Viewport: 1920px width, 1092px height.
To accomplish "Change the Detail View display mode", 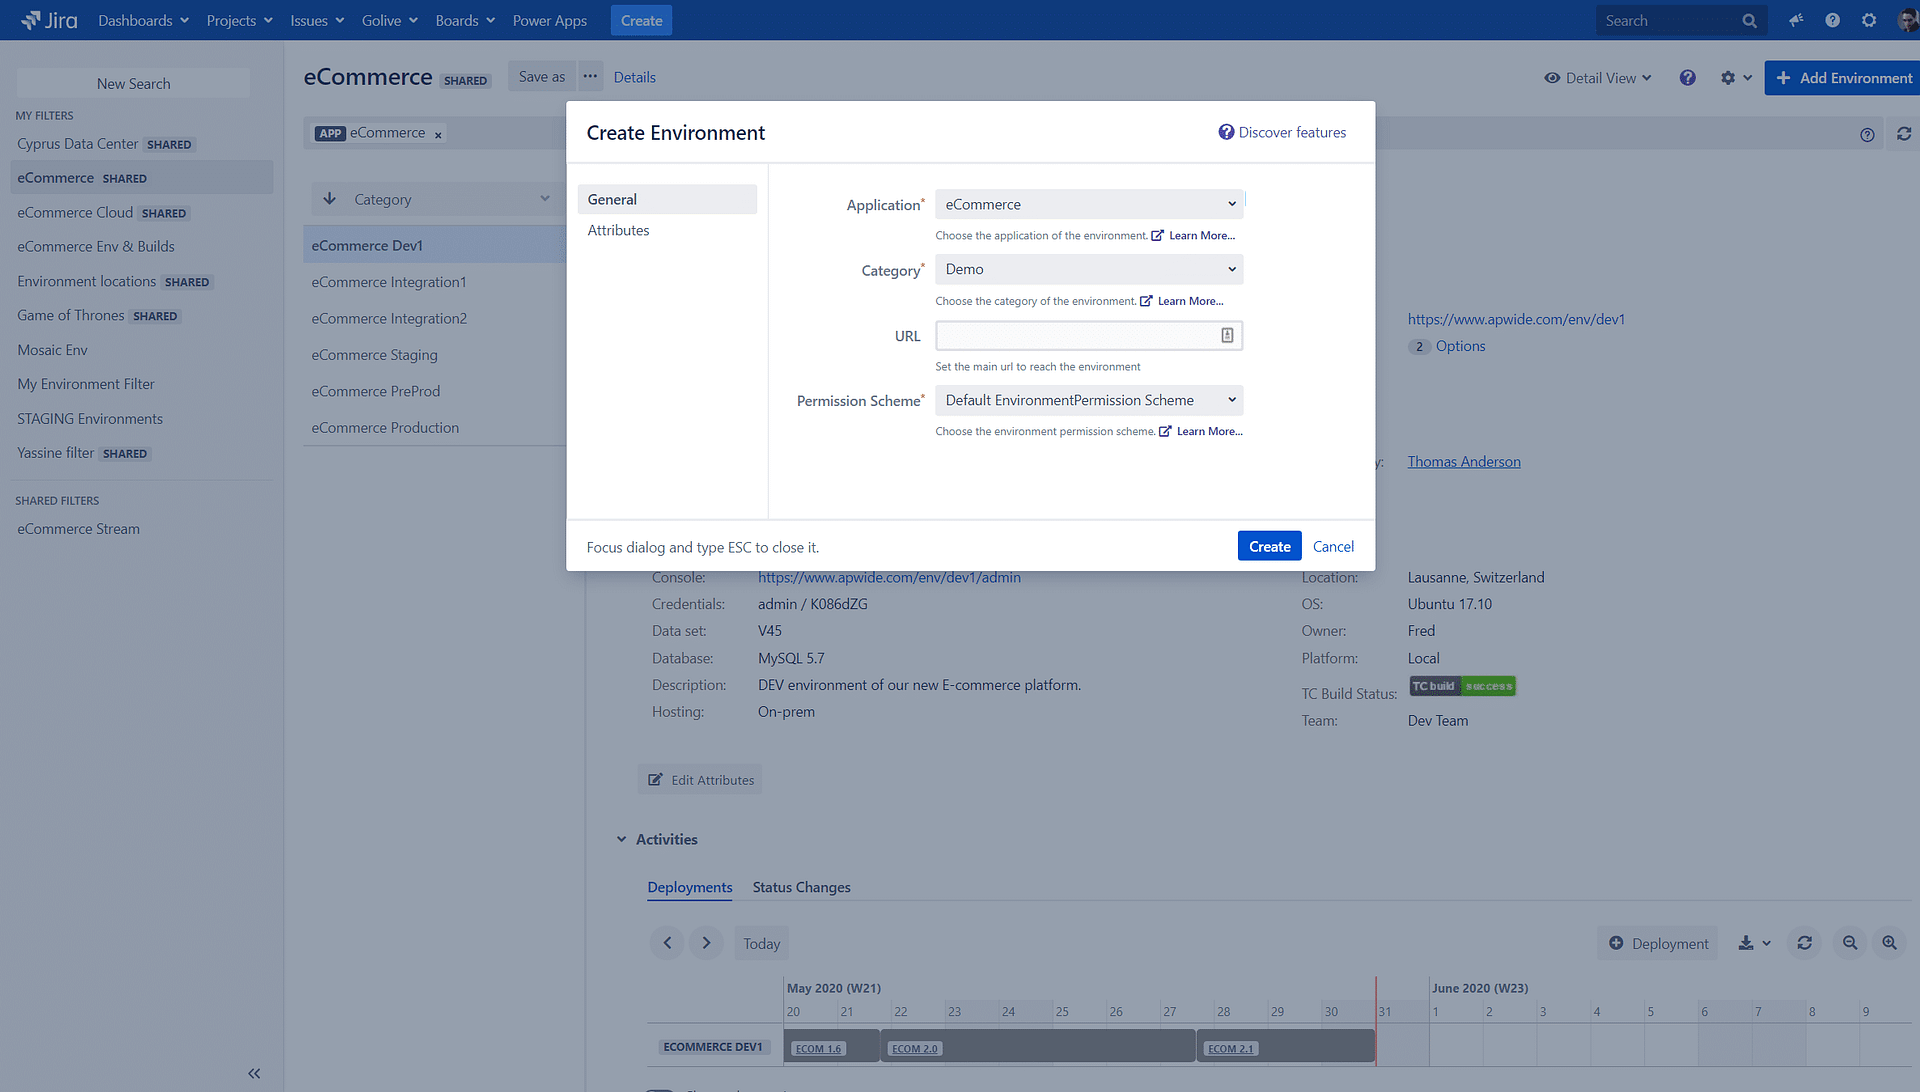I will coord(1597,77).
